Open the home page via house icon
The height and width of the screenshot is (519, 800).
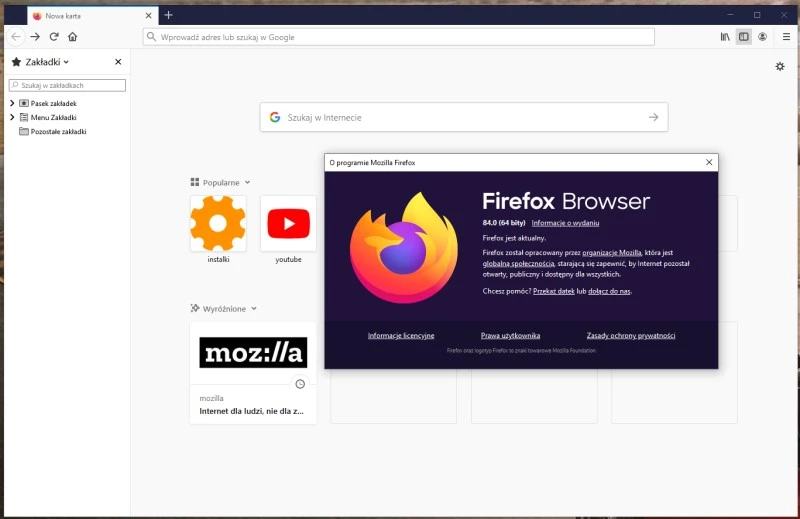pyautogui.click(x=72, y=37)
